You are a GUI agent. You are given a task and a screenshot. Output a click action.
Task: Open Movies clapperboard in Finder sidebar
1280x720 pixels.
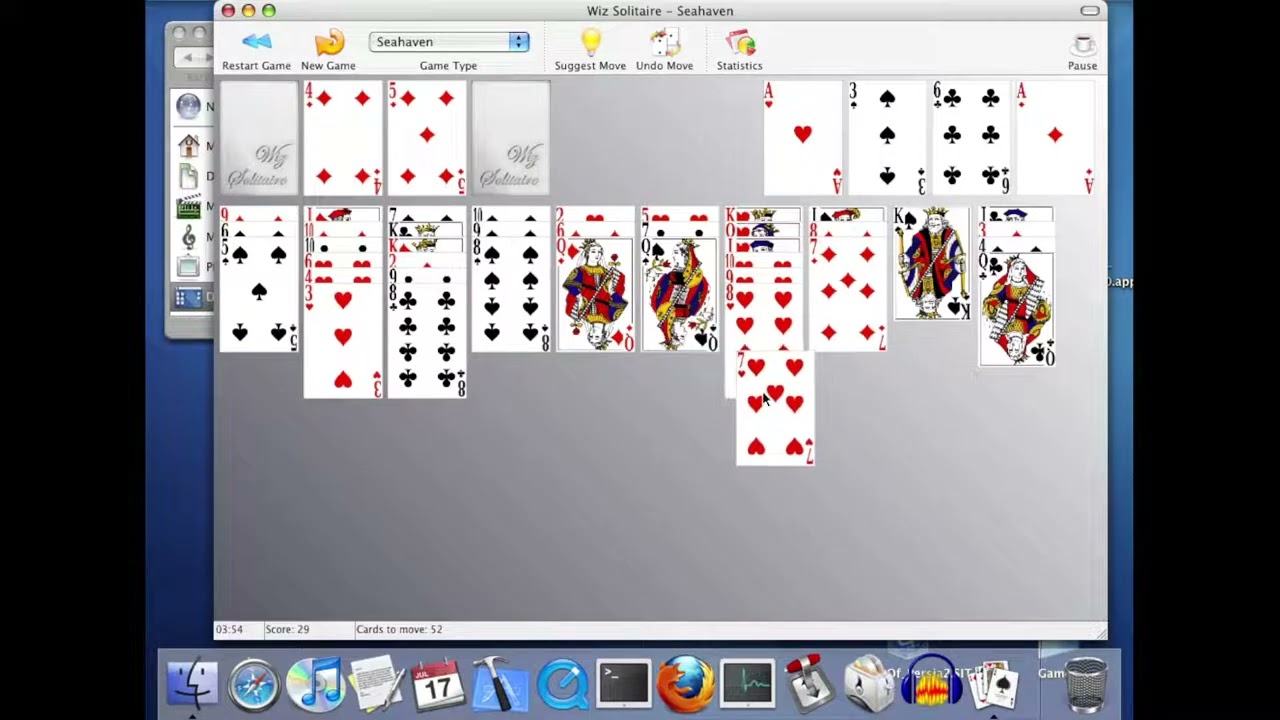pos(189,207)
